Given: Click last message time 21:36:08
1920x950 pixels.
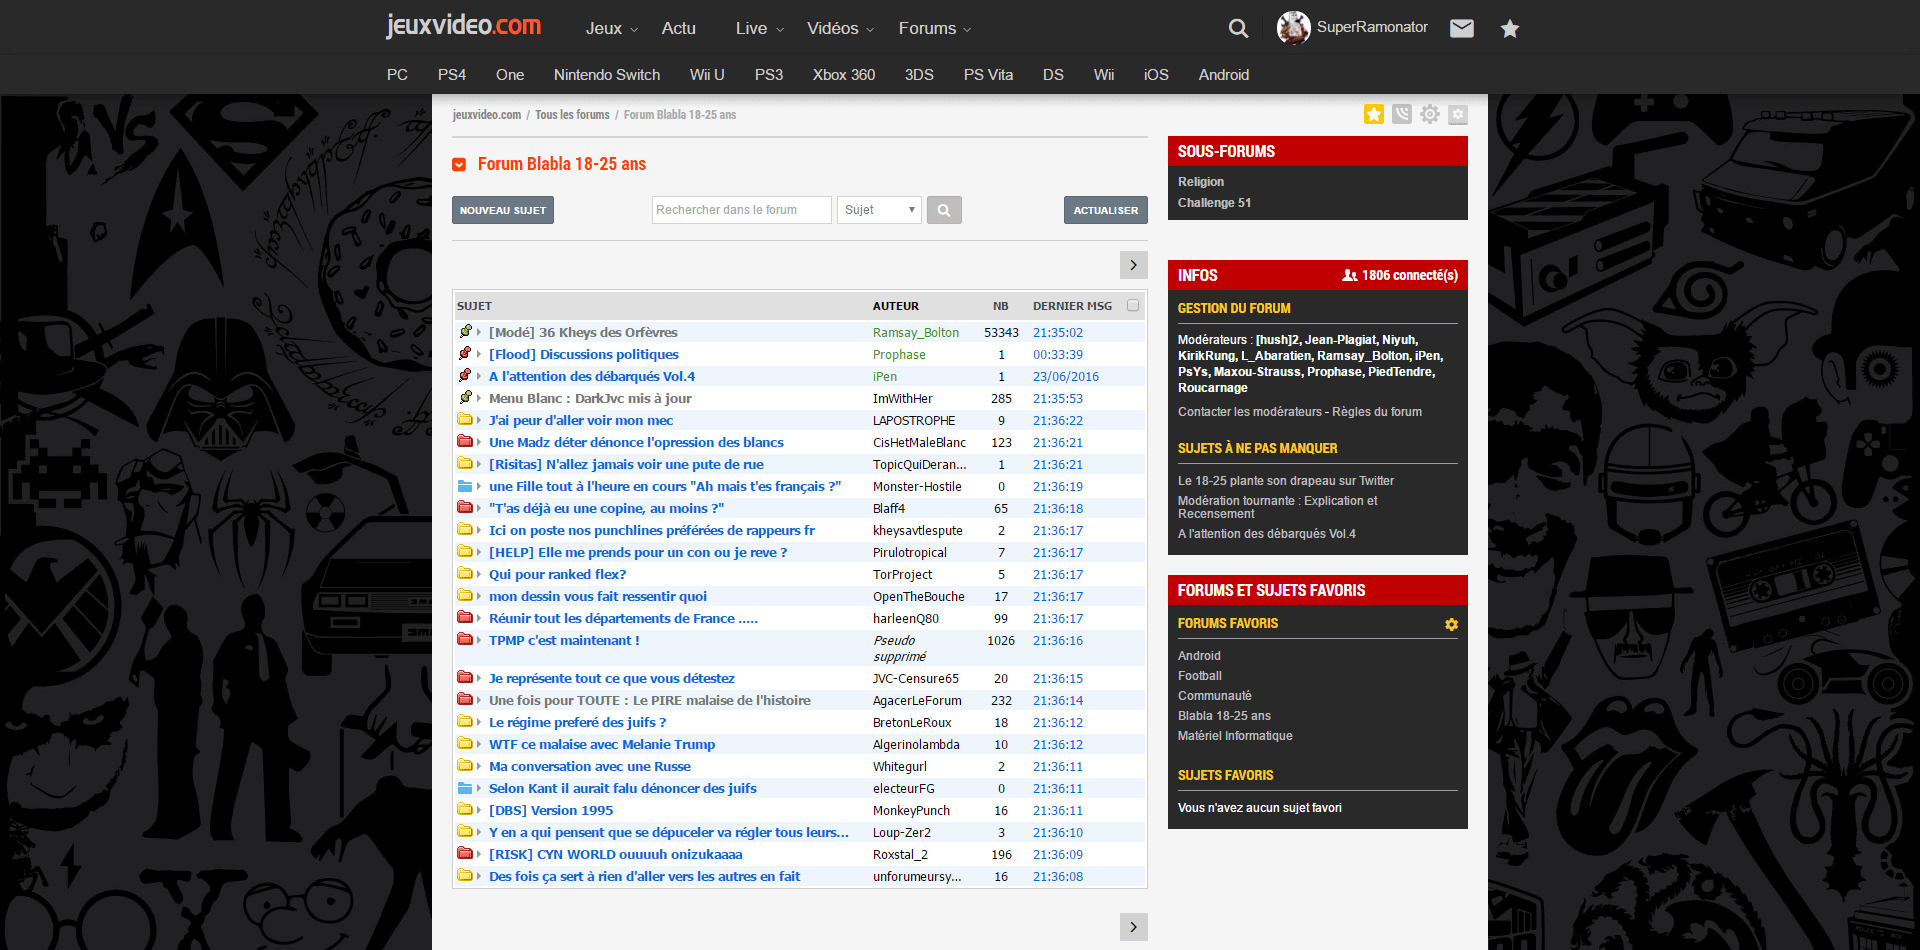Looking at the screenshot, I should pyautogui.click(x=1058, y=877).
